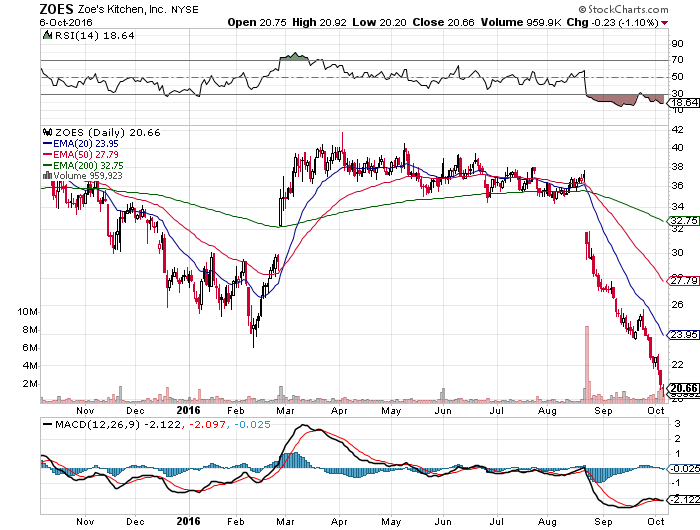Click the red down-triangle change indicator
Image resolution: width=700 pixels, height=530 pixels.
(665, 23)
